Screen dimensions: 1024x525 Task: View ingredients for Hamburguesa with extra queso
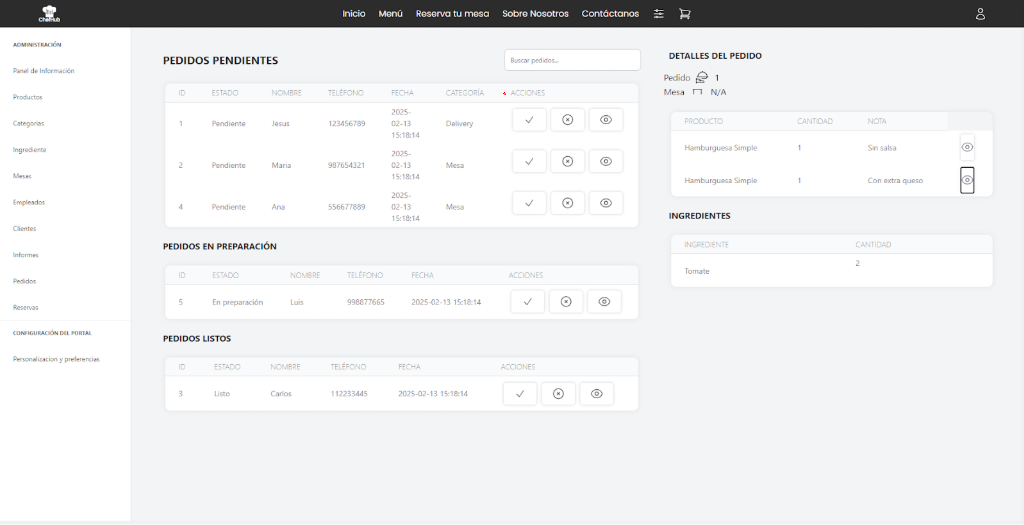coord(967,180)
